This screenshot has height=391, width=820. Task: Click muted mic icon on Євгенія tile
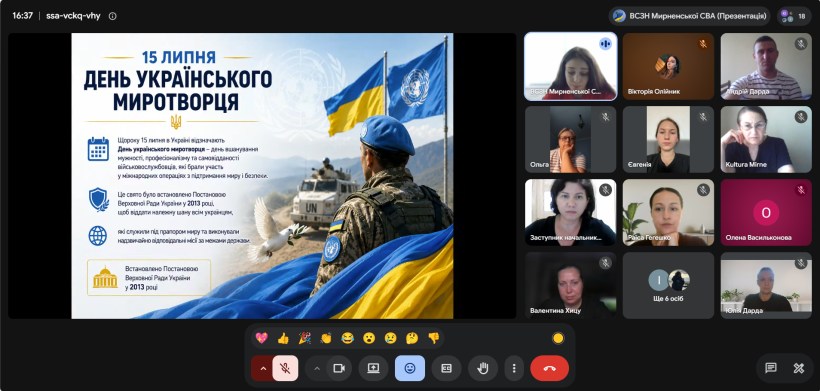[703, 117]
